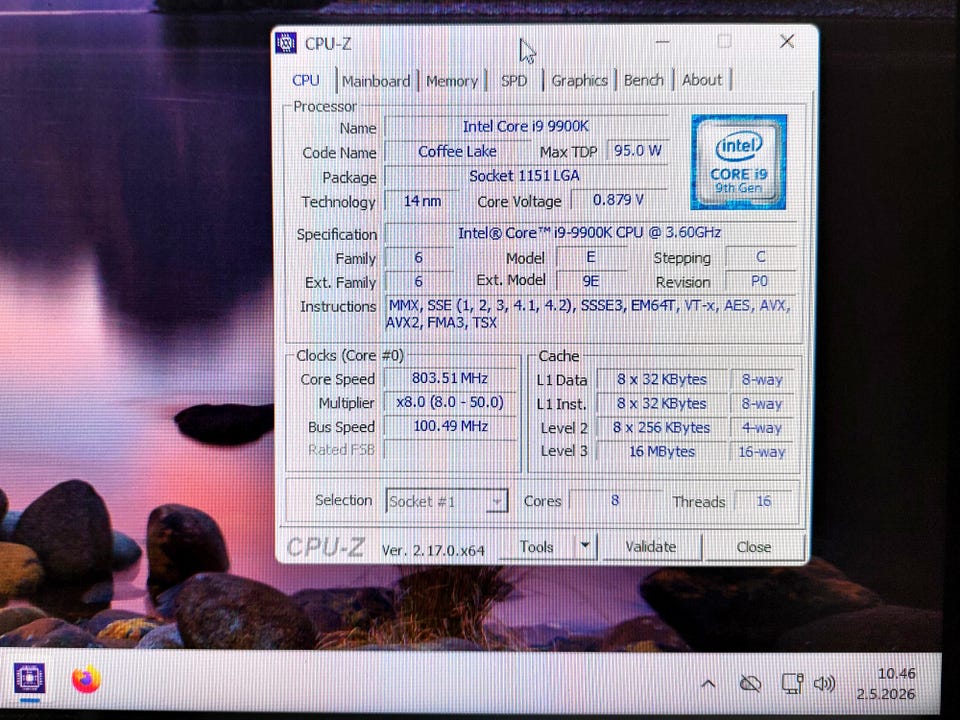960x720 pixels.
Task: Click the instructions list starting with MMX
Action: coord(590,313)
